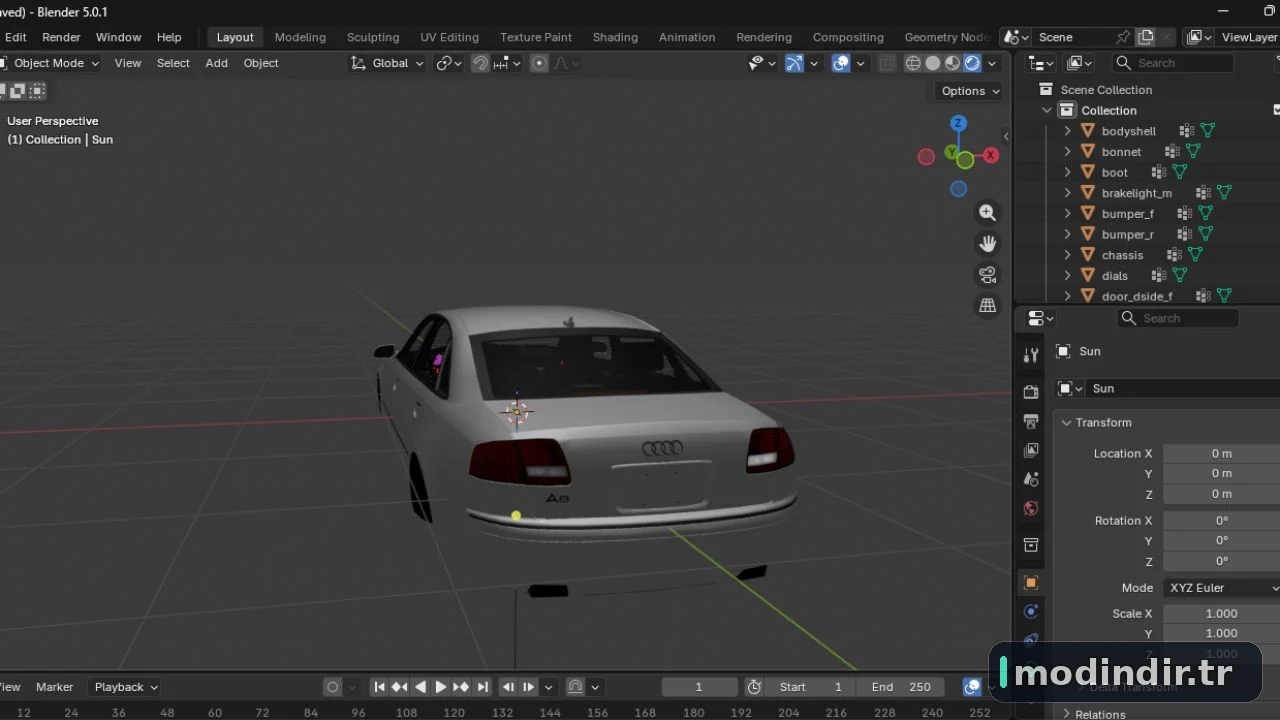Viewport: 1280px width, 720px height.
Task: Switch to the Shading workspace tab
Action: click(x=615, y=37)
